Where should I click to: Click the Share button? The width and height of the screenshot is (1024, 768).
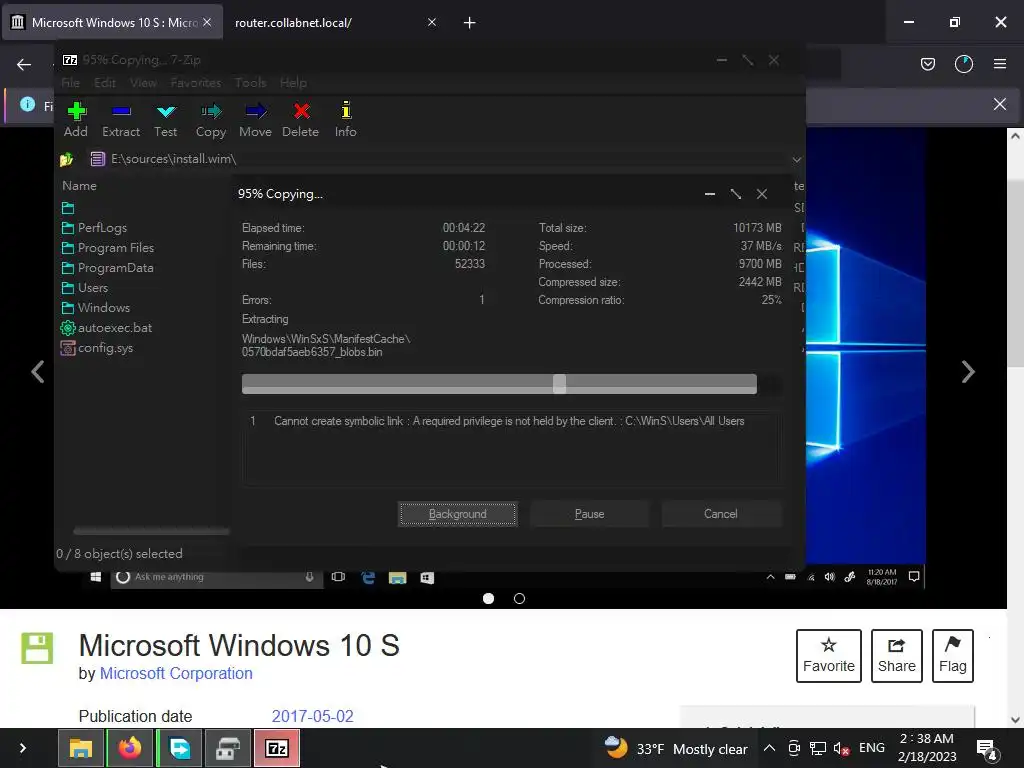pyautogui.click(x=897, y=656)
